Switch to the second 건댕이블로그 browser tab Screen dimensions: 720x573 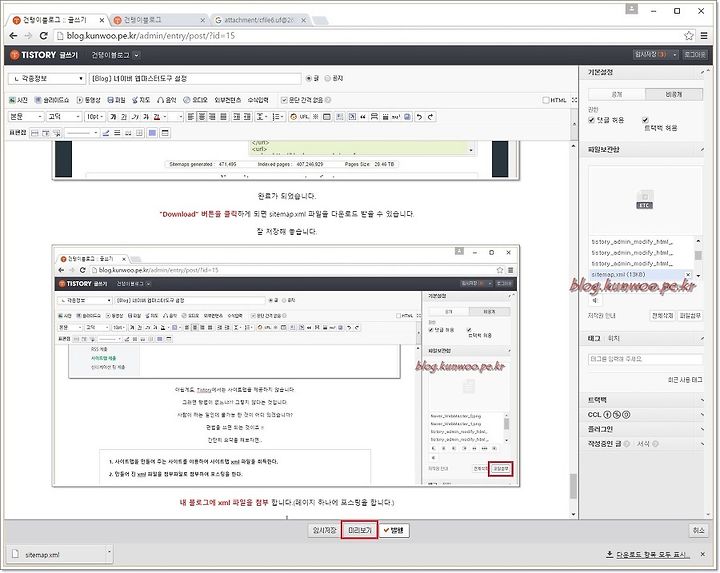[x=158, y=20]
